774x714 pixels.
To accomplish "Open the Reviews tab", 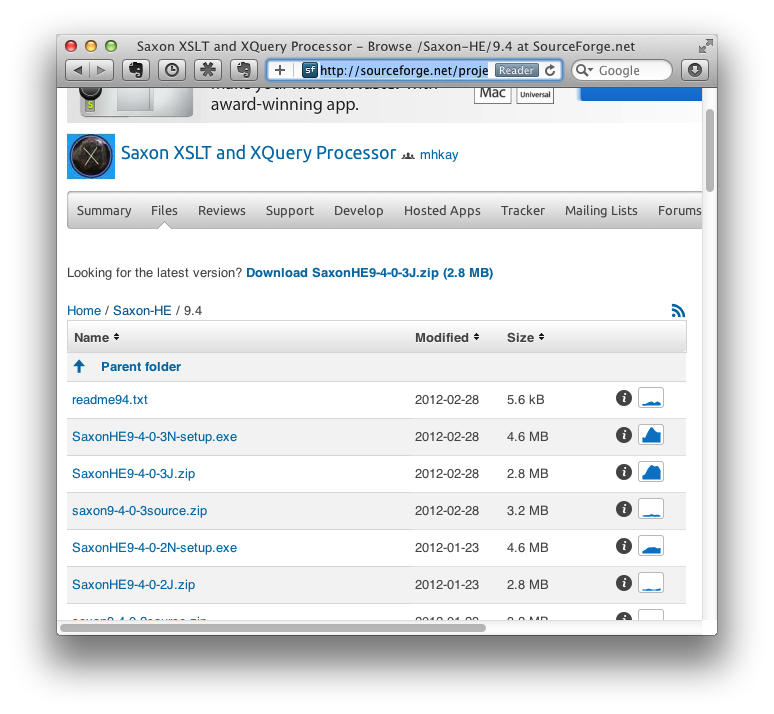I will point(222,210).
